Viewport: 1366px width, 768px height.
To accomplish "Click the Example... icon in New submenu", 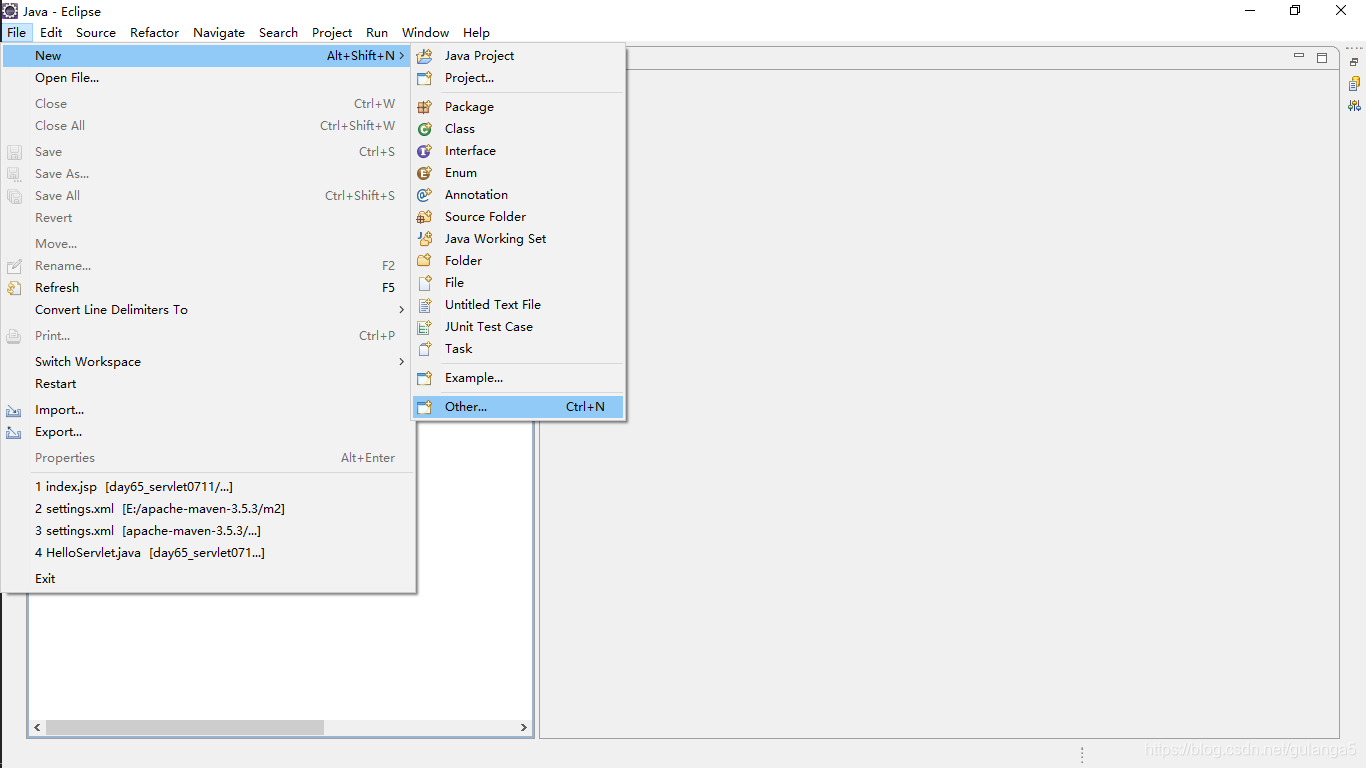I will (425, 378).
